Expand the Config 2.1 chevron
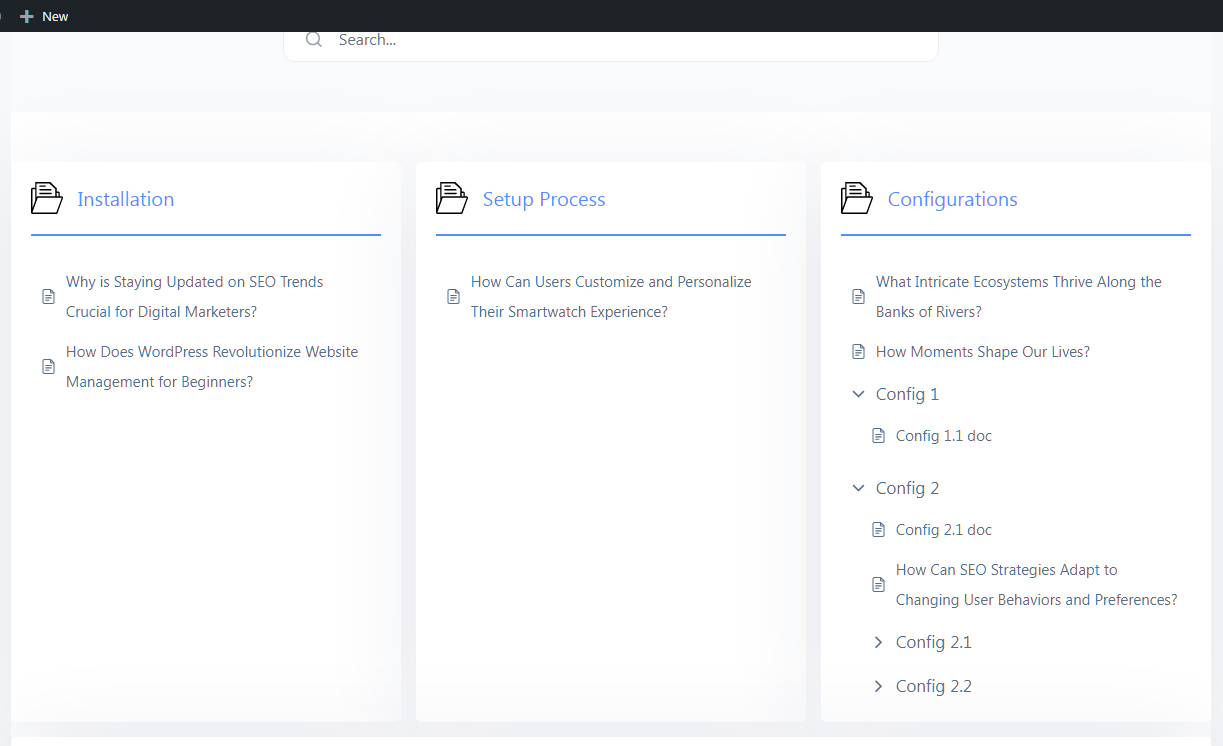 878,642
